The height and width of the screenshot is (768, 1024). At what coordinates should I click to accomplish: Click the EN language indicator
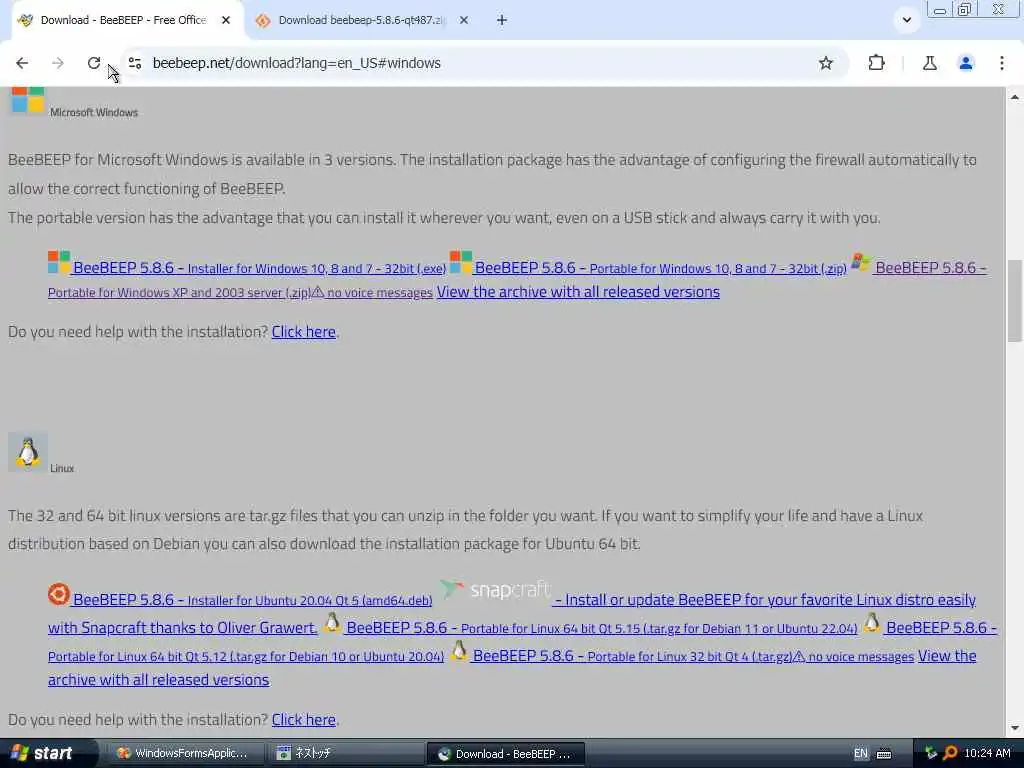[x=860, y=753]
